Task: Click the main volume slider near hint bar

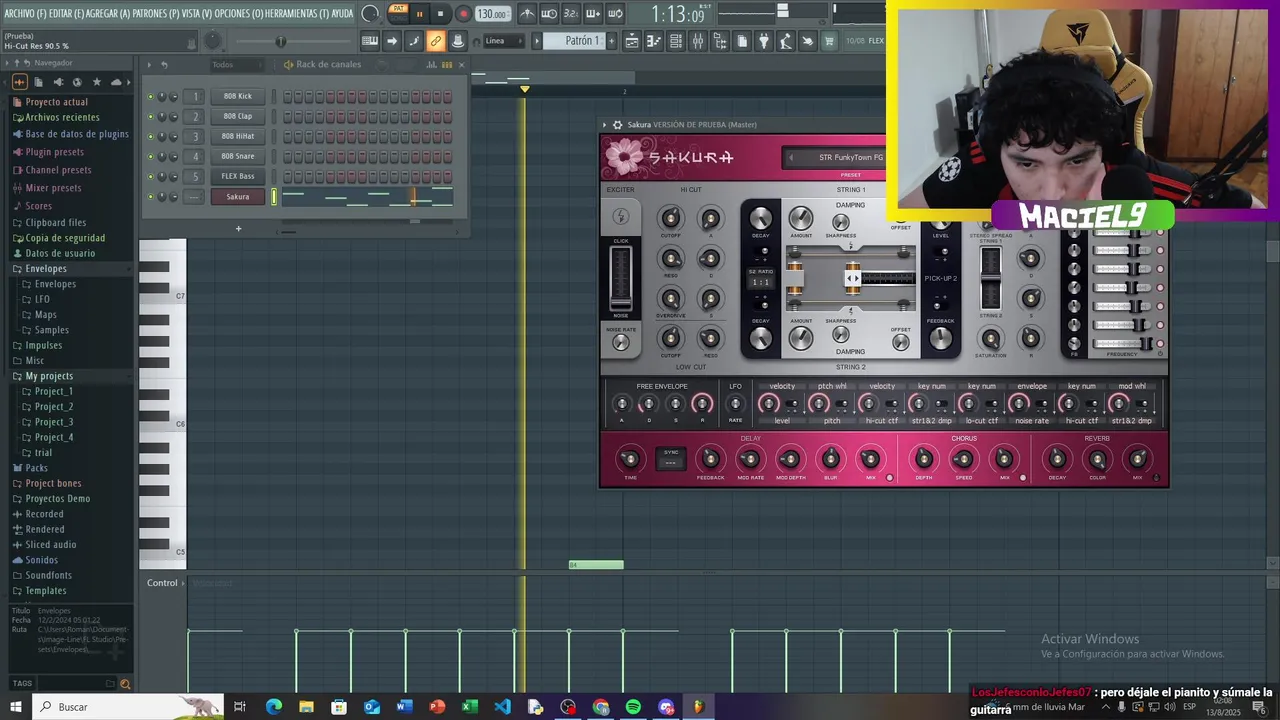Action: coord(280,41)
